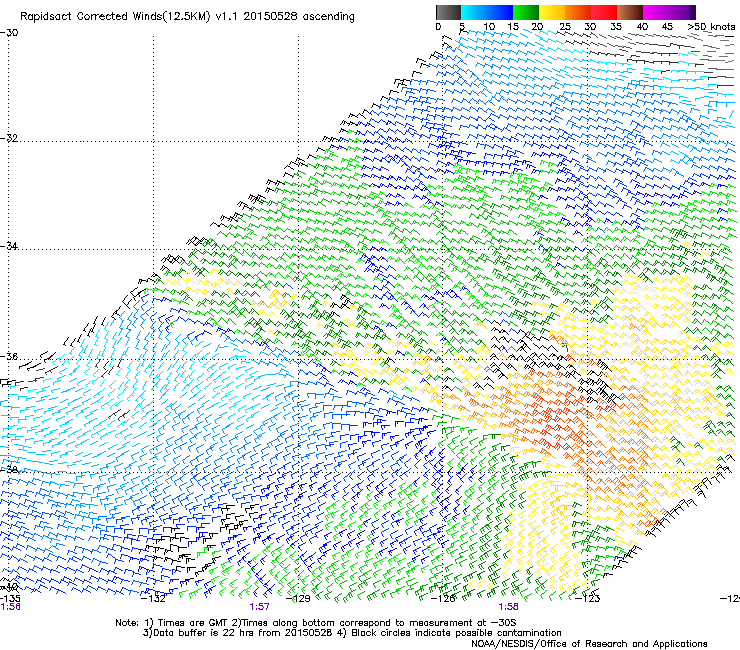
Task: Click the red 30-35 knots legend swatch
Action: coord(604,12)
